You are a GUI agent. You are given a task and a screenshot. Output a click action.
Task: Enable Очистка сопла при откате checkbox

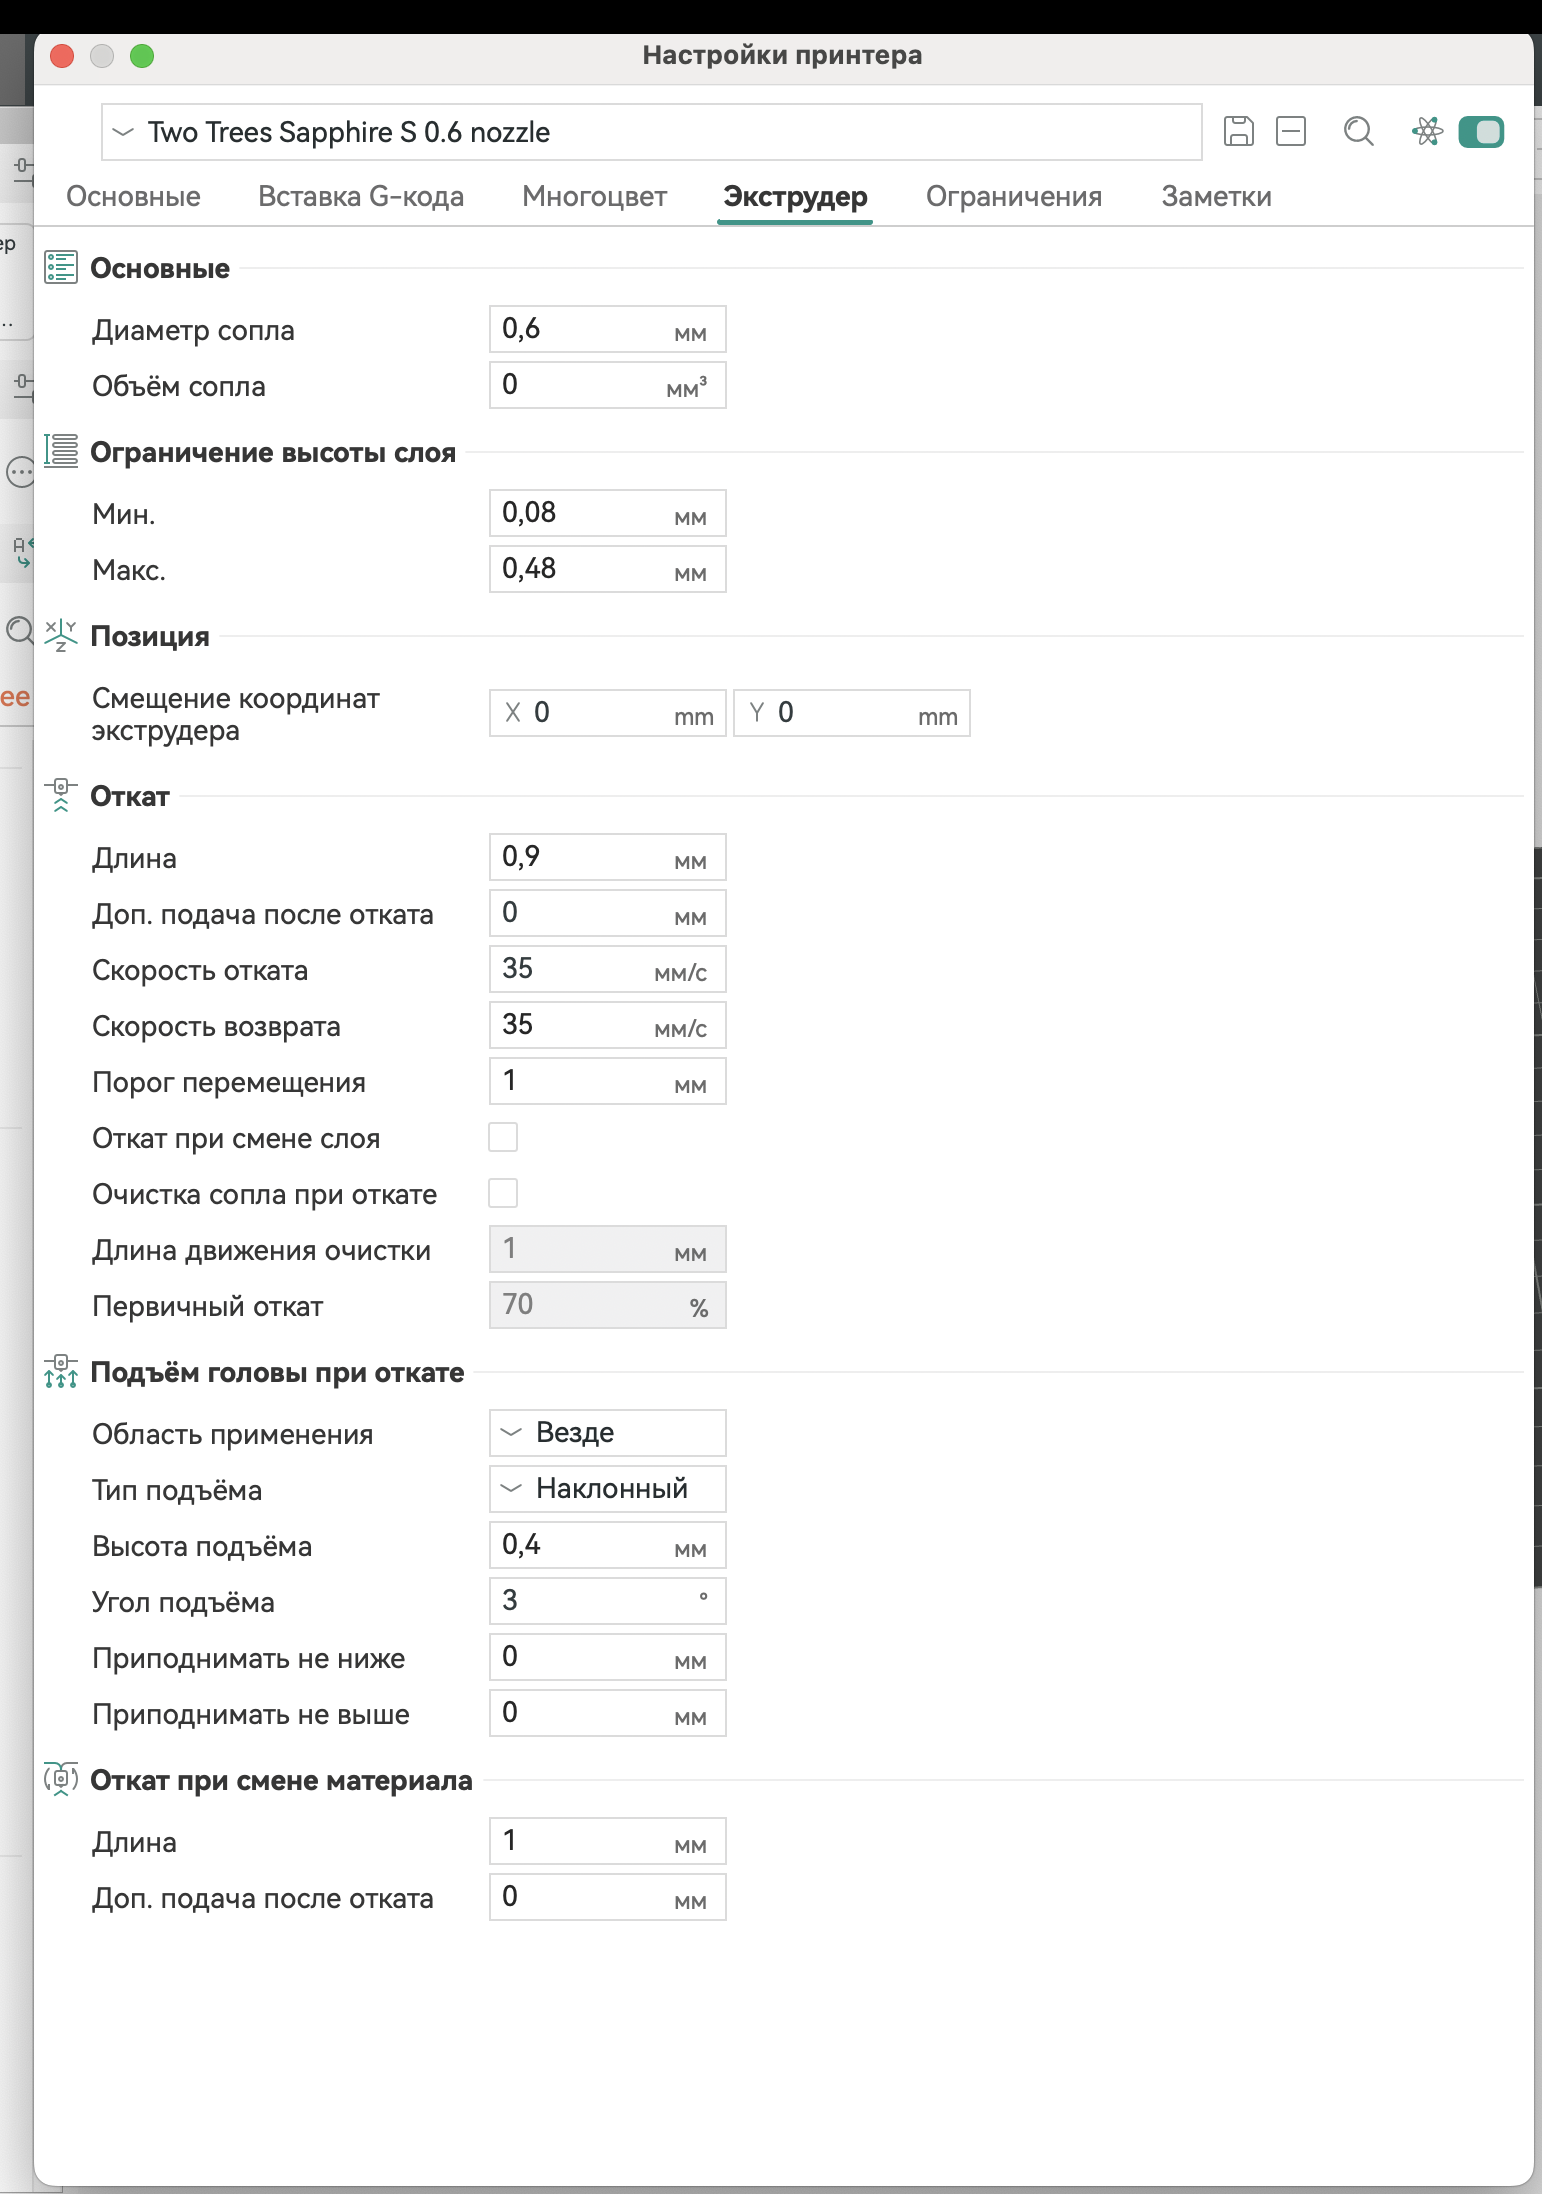pos(503,1193)
